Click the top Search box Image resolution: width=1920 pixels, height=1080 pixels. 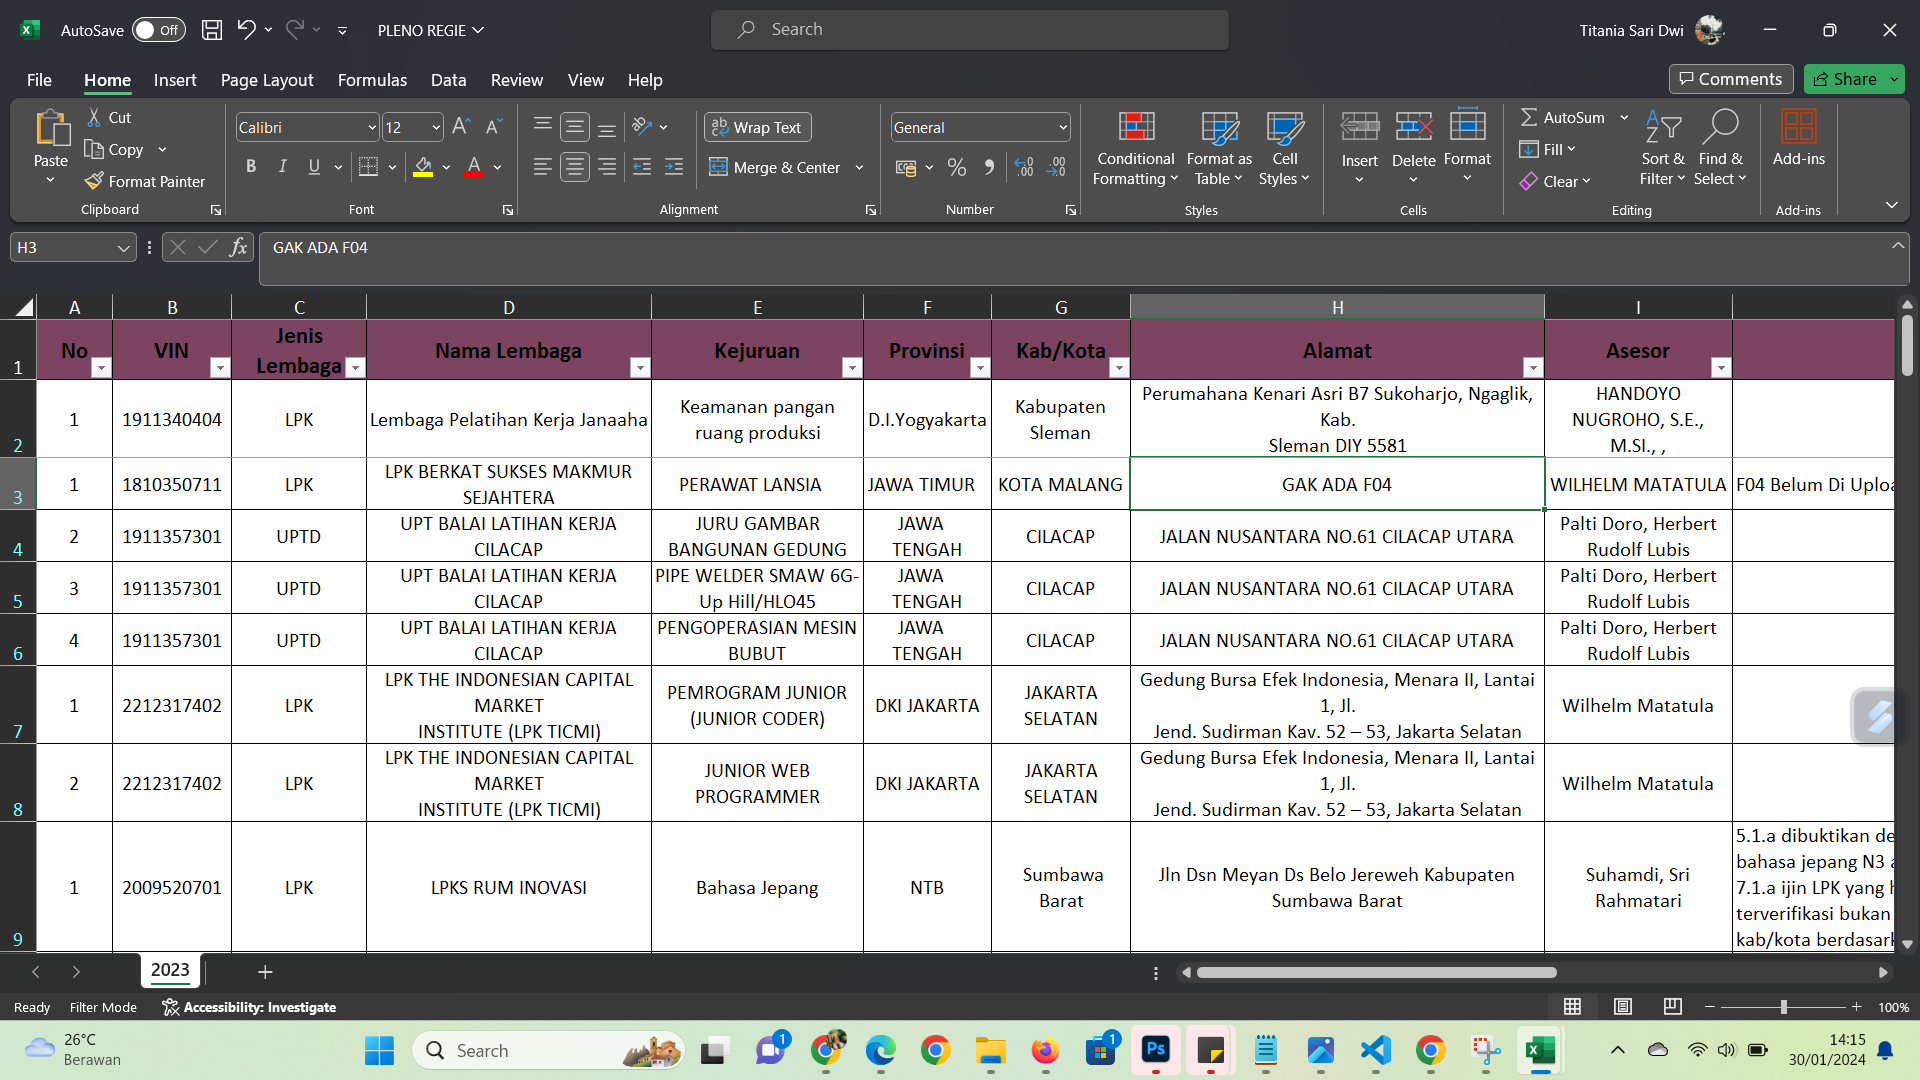969,29
